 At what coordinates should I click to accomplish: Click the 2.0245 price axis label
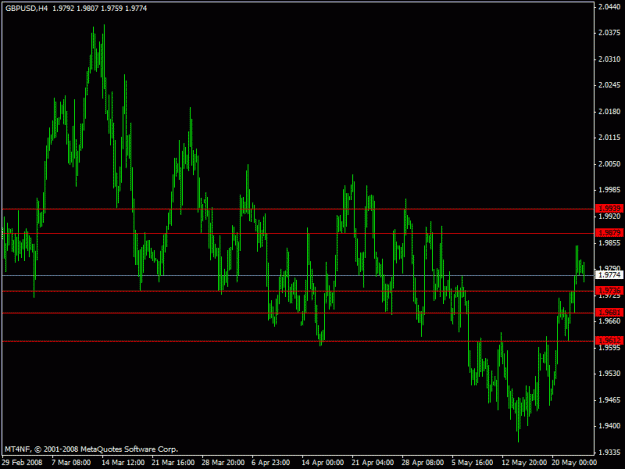(x=609, y=85)
